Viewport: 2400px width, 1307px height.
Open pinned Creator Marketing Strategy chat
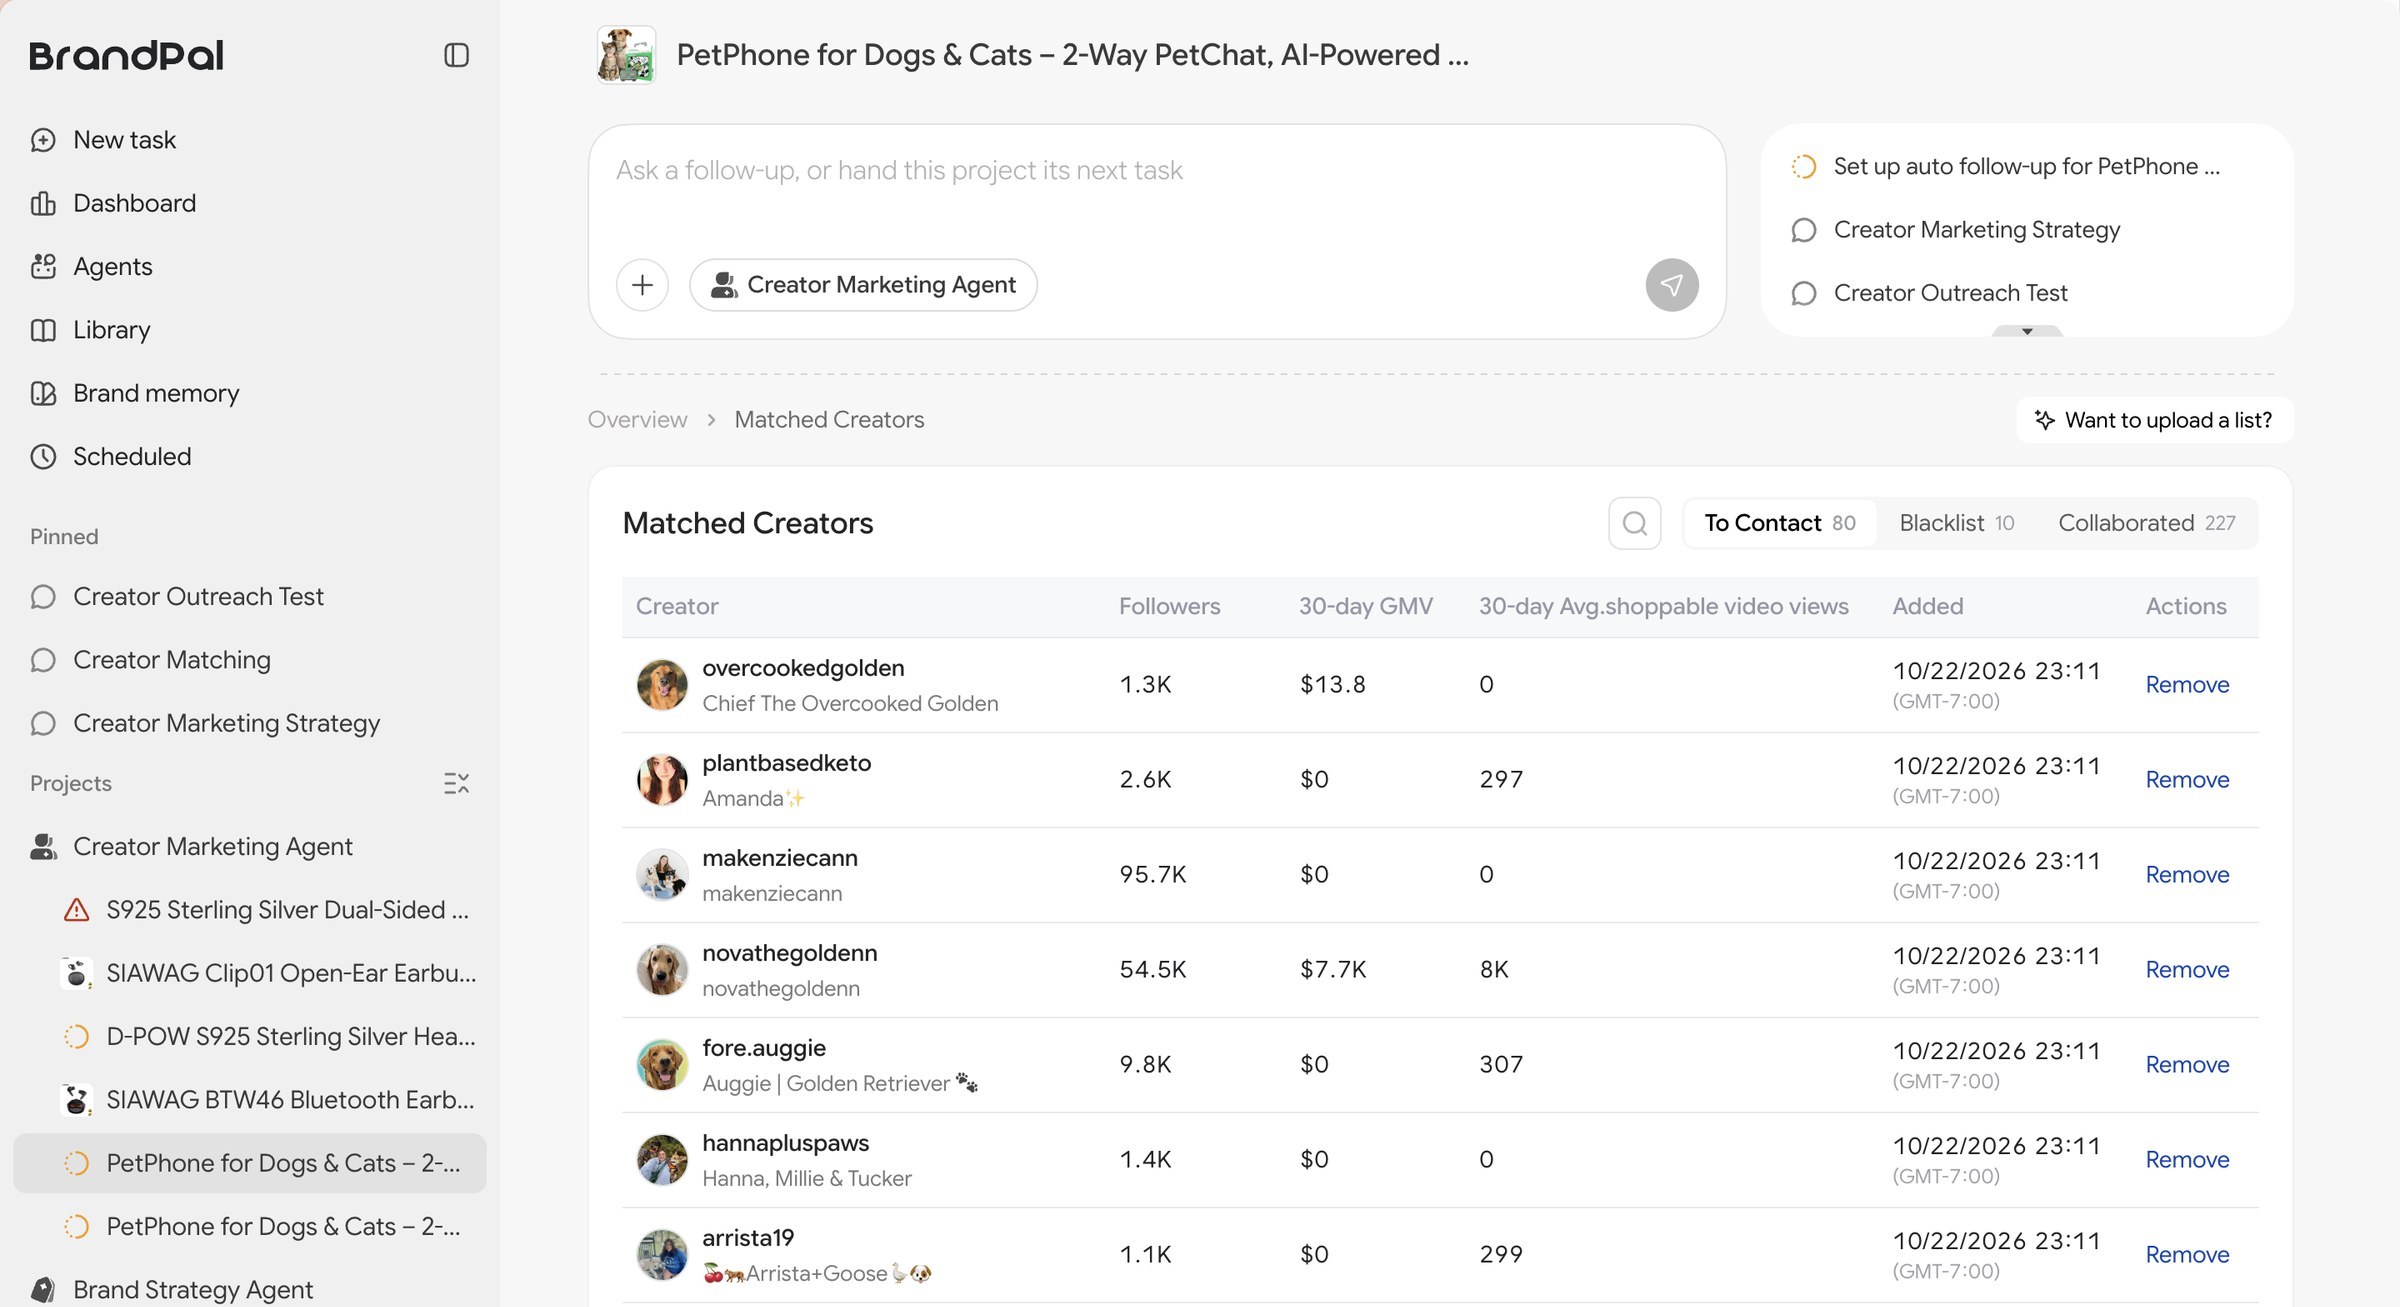click(205, 723)
